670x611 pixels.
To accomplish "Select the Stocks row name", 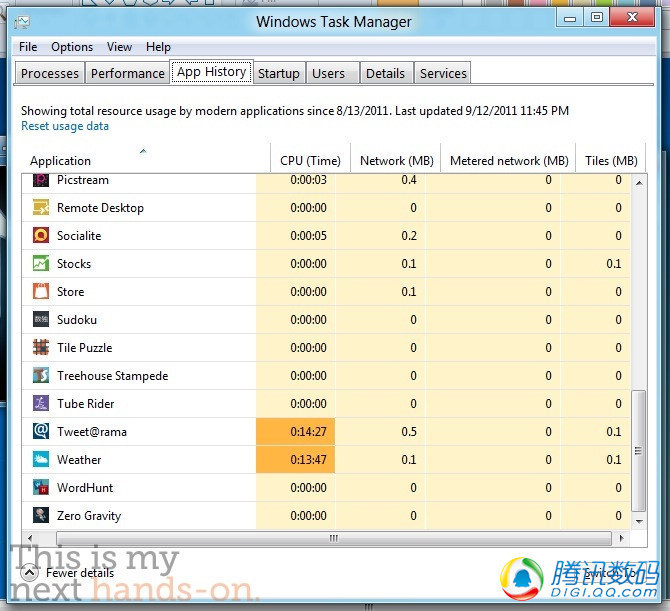I will (x=74, y=264).
